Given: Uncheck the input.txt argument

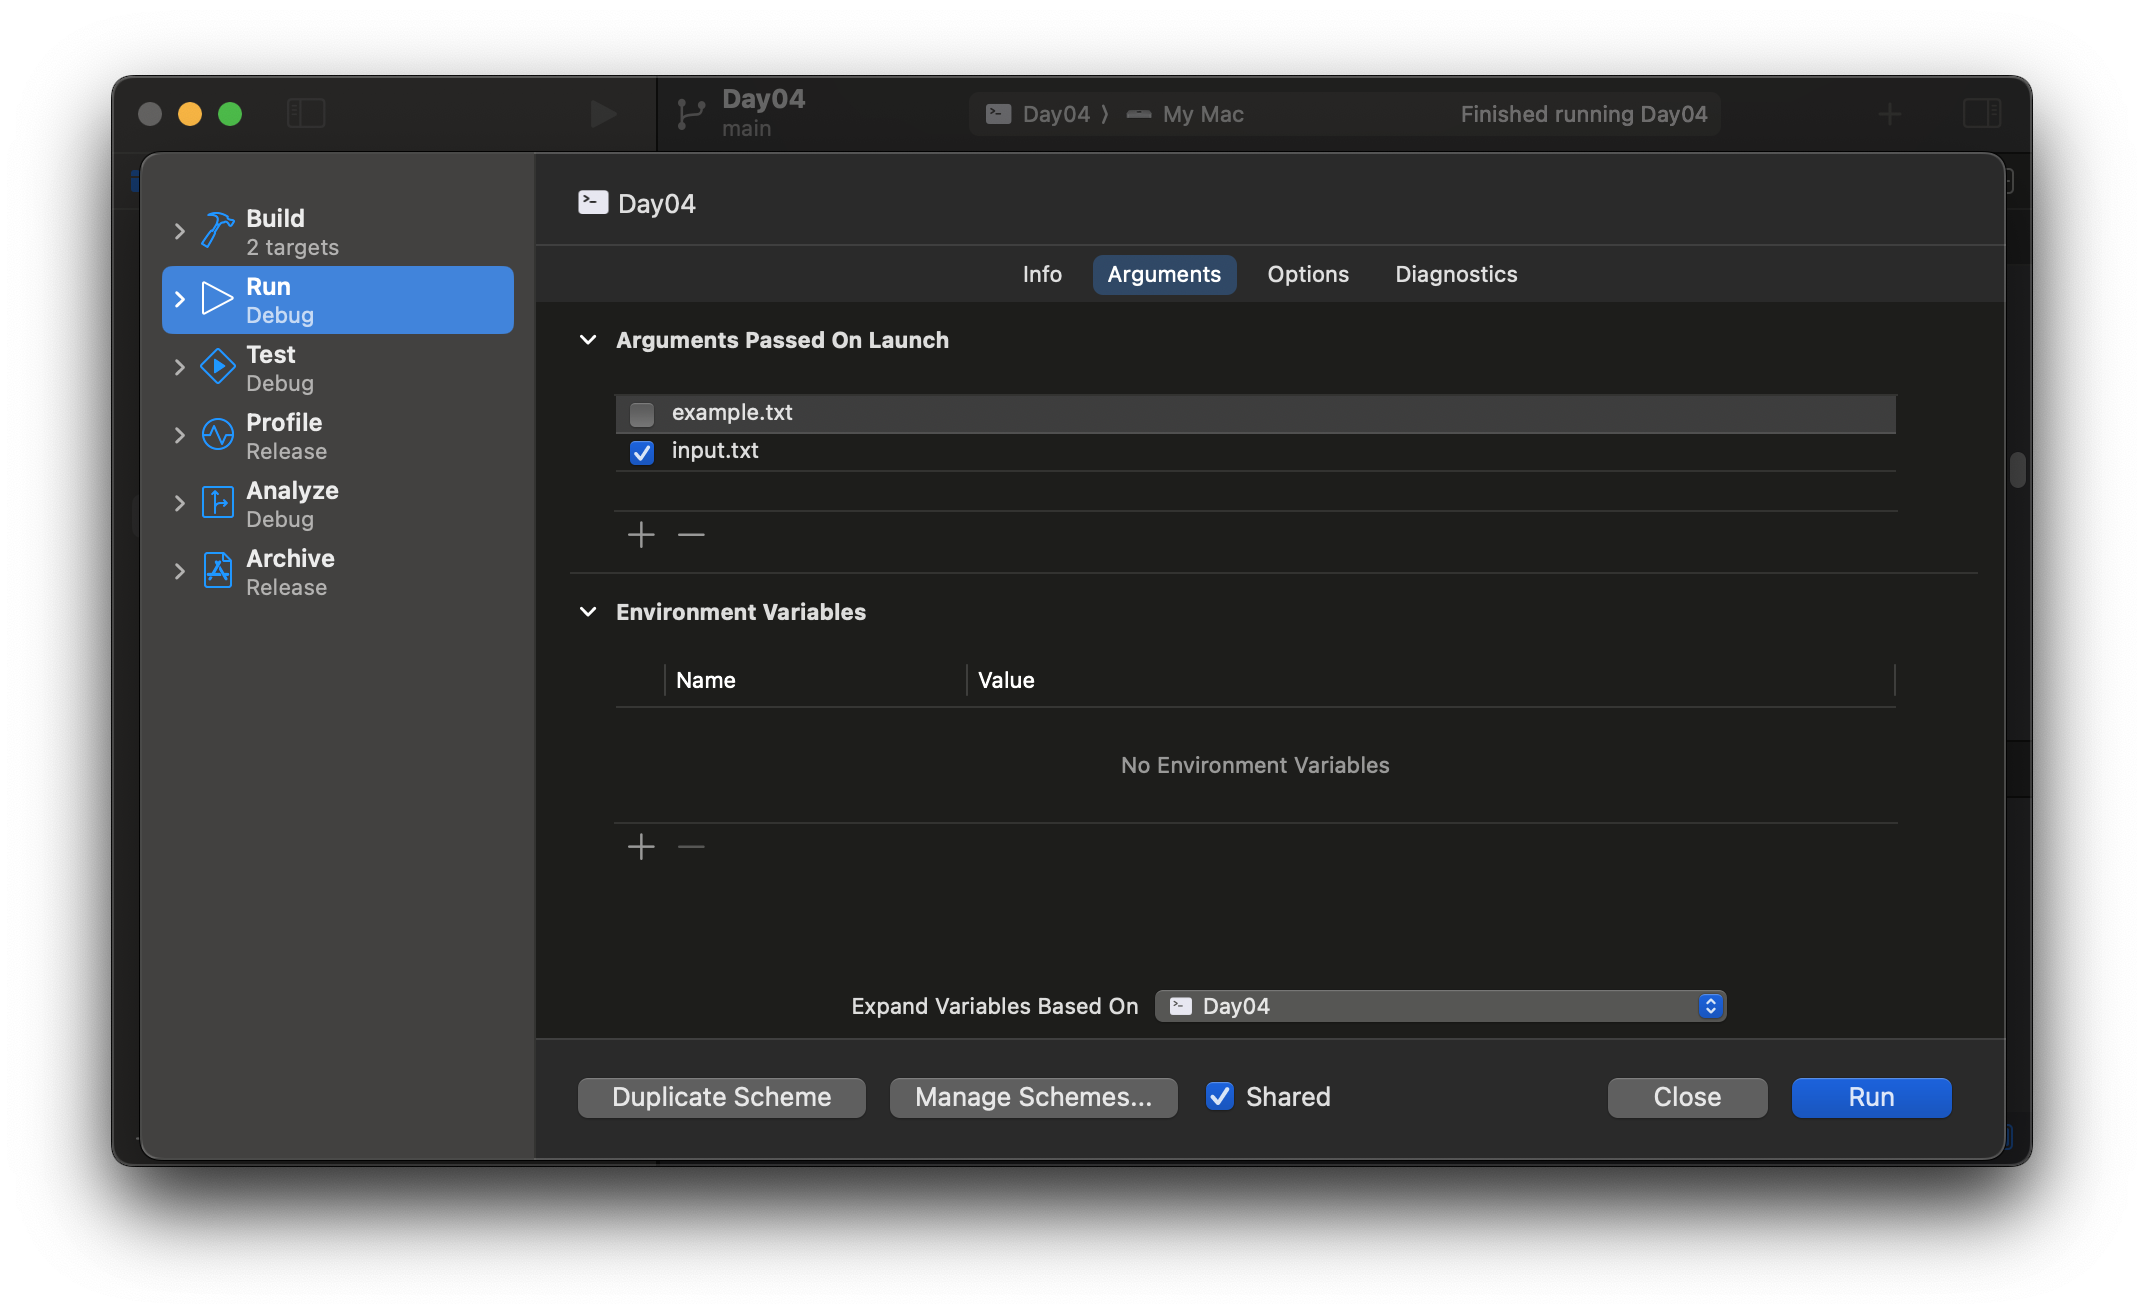Looking at the screenshot, I should pyautogui.click(x=642, y=452).
